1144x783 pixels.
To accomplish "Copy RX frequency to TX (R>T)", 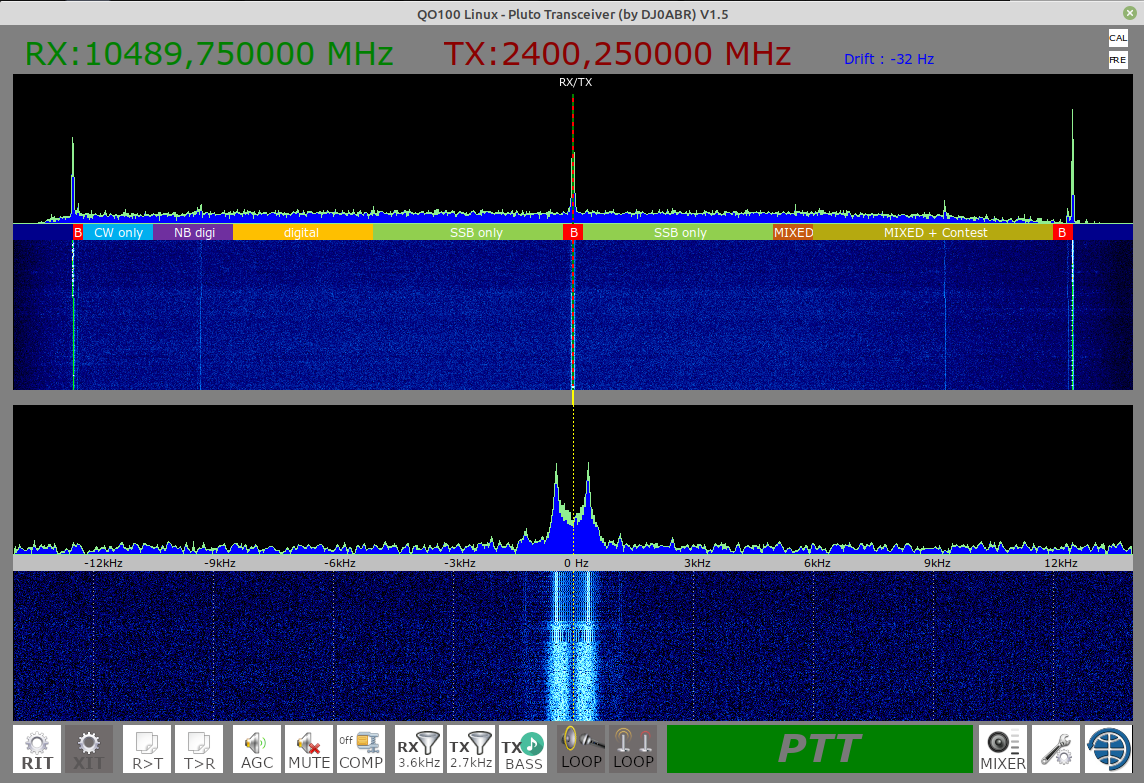I will (x=147, y=750).
